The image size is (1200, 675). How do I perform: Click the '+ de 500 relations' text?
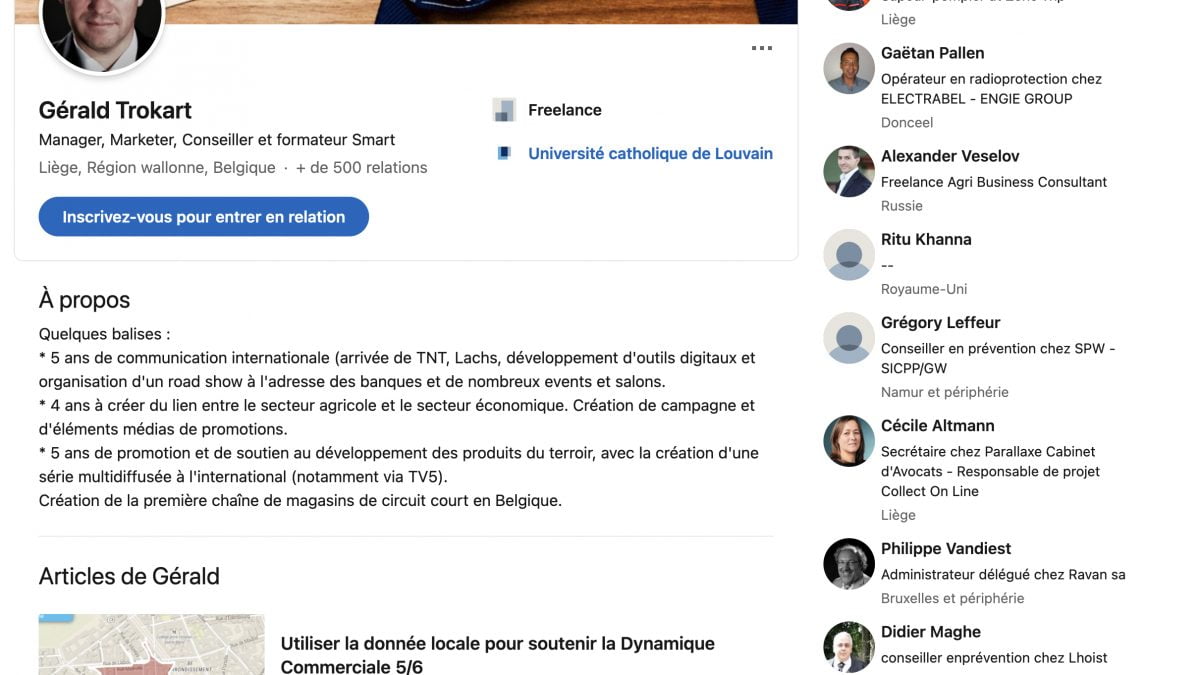(361, 168)
